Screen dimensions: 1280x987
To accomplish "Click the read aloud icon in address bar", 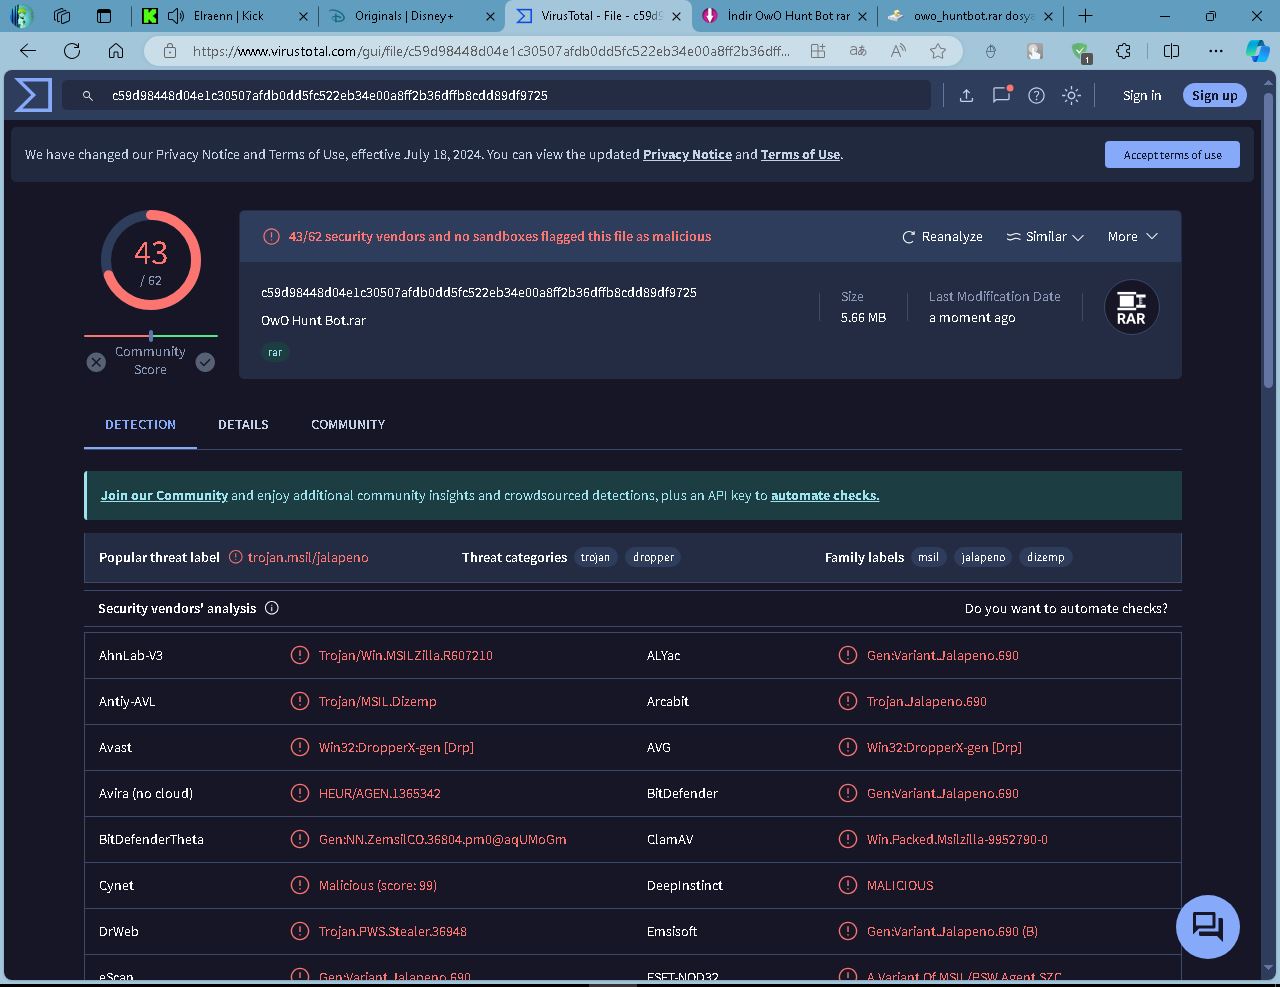I will pyautogui.click(x=898, y=51).
